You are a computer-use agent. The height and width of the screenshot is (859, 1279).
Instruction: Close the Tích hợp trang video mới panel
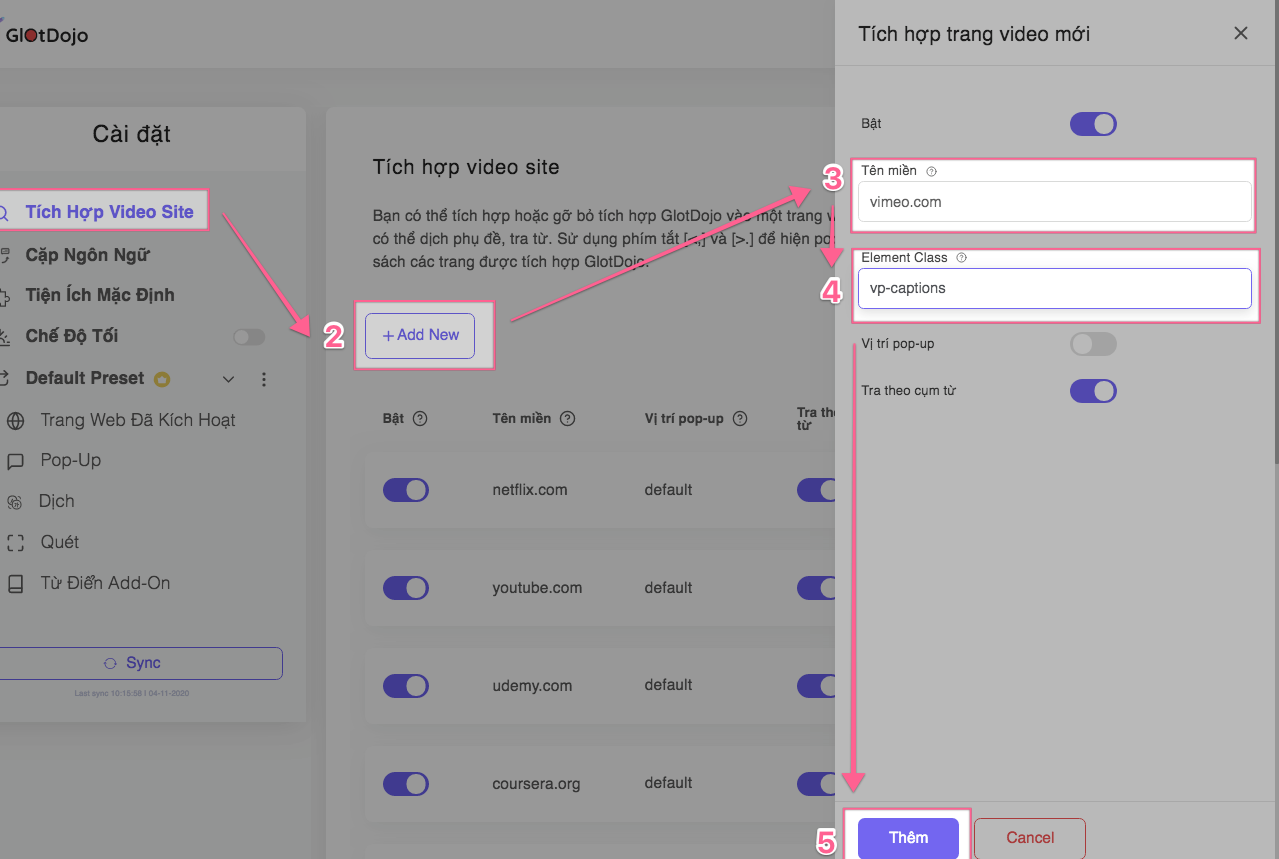(x=1241, y=33)
